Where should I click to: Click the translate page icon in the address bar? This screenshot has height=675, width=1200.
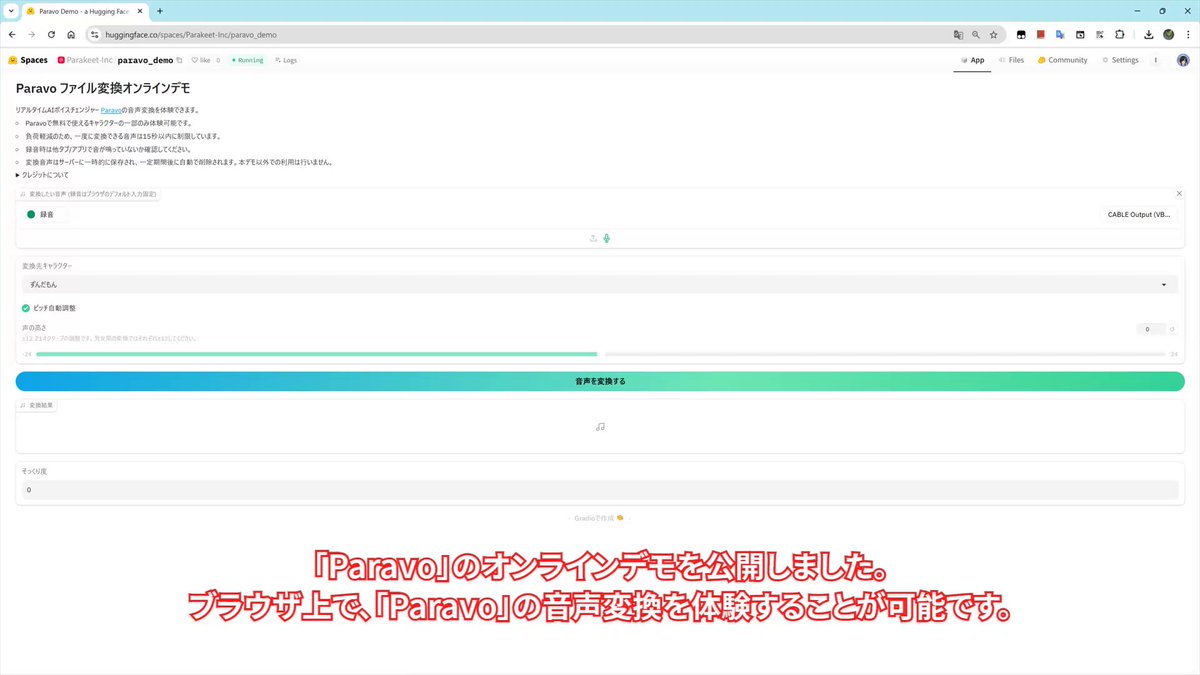coord(958,34)
